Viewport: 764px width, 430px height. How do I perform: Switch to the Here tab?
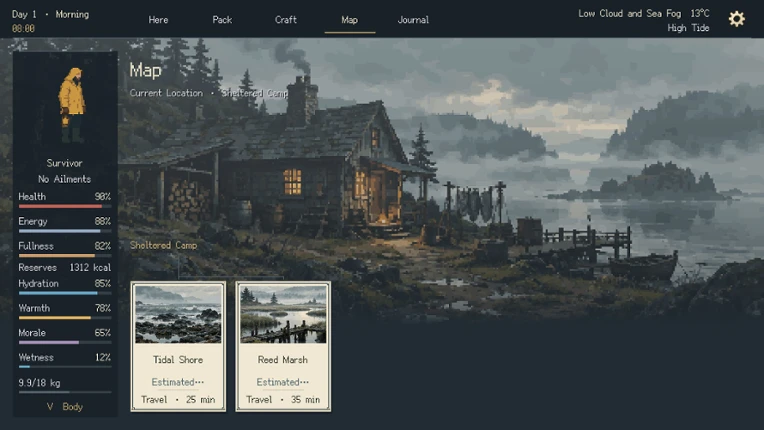click(x=158, y=20)
